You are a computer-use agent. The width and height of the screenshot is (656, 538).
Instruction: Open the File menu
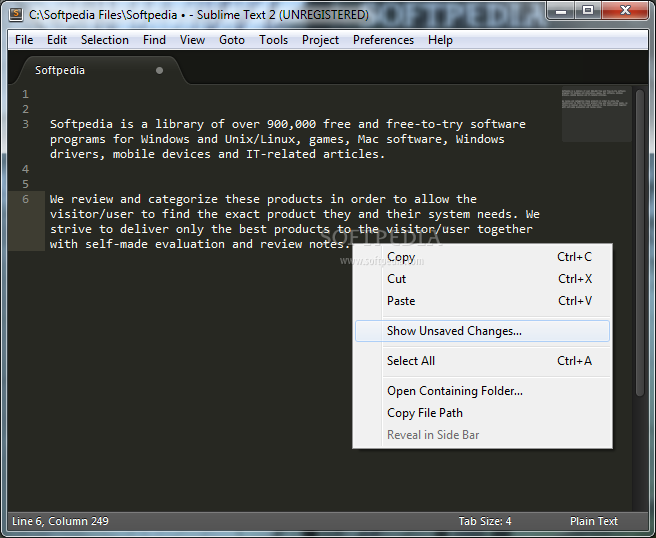tap(24, 40)
